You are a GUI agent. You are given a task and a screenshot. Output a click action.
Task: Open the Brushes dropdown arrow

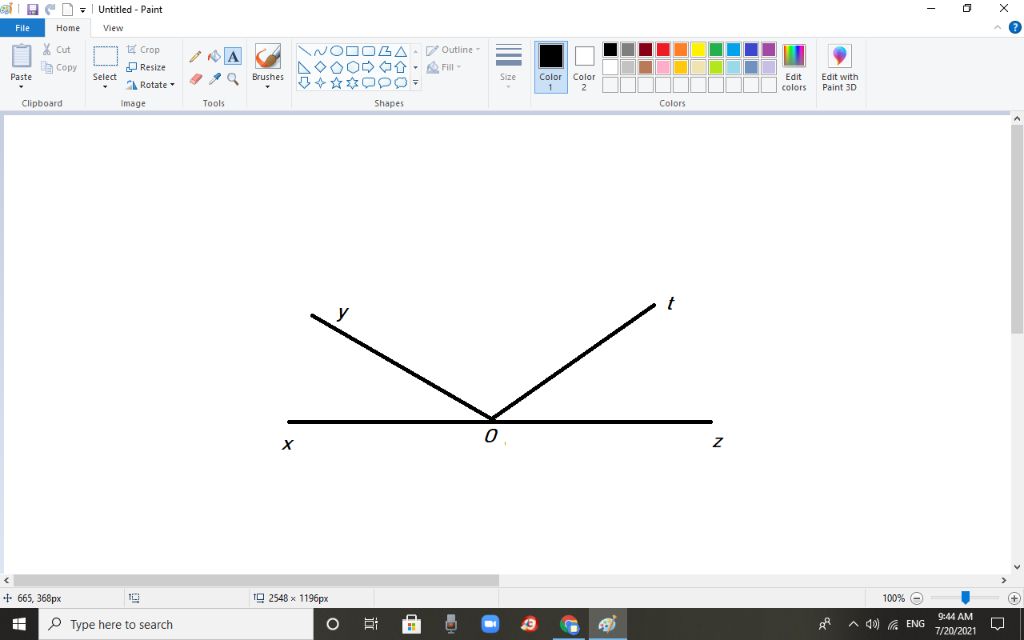tap(268, 87)
